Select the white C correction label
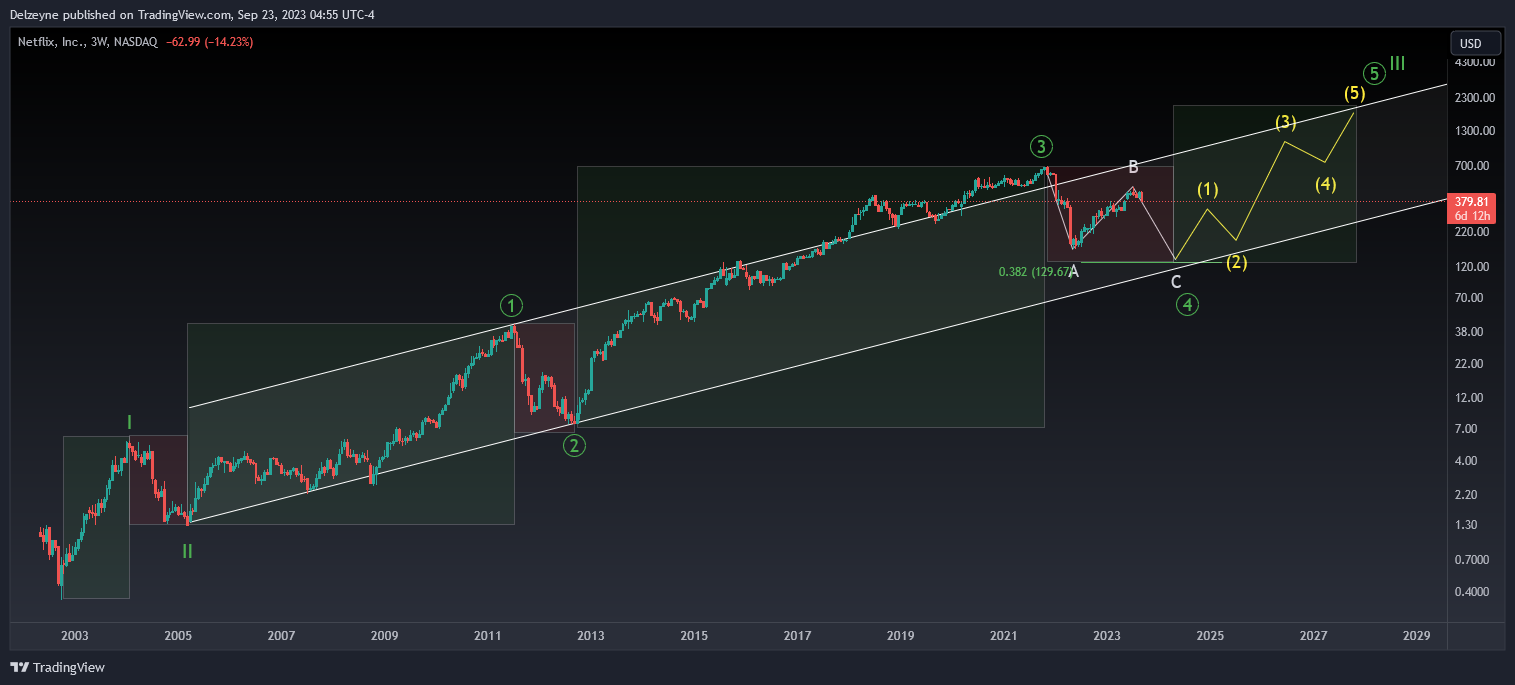 [x=1176, y=282]
